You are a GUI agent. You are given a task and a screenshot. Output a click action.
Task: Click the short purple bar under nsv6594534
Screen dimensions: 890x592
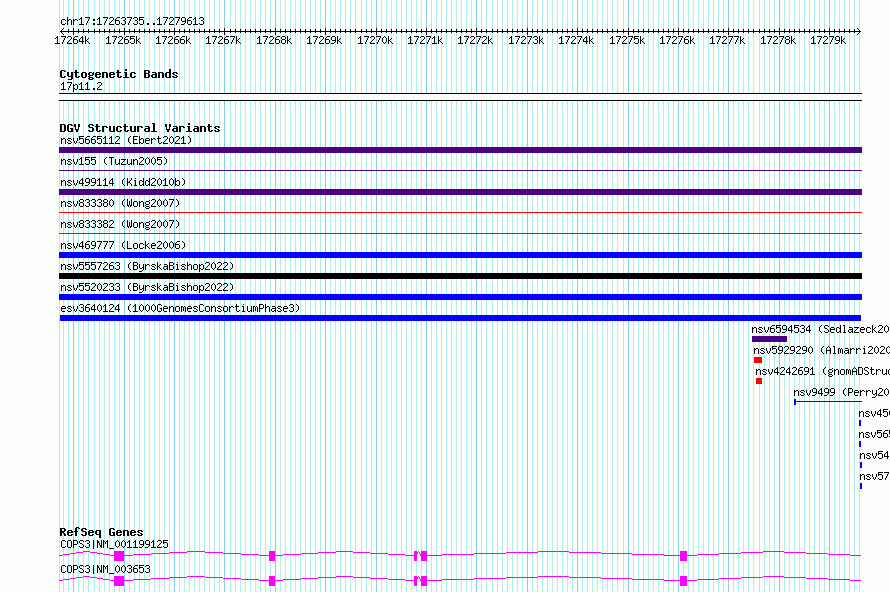coord(769,339)
